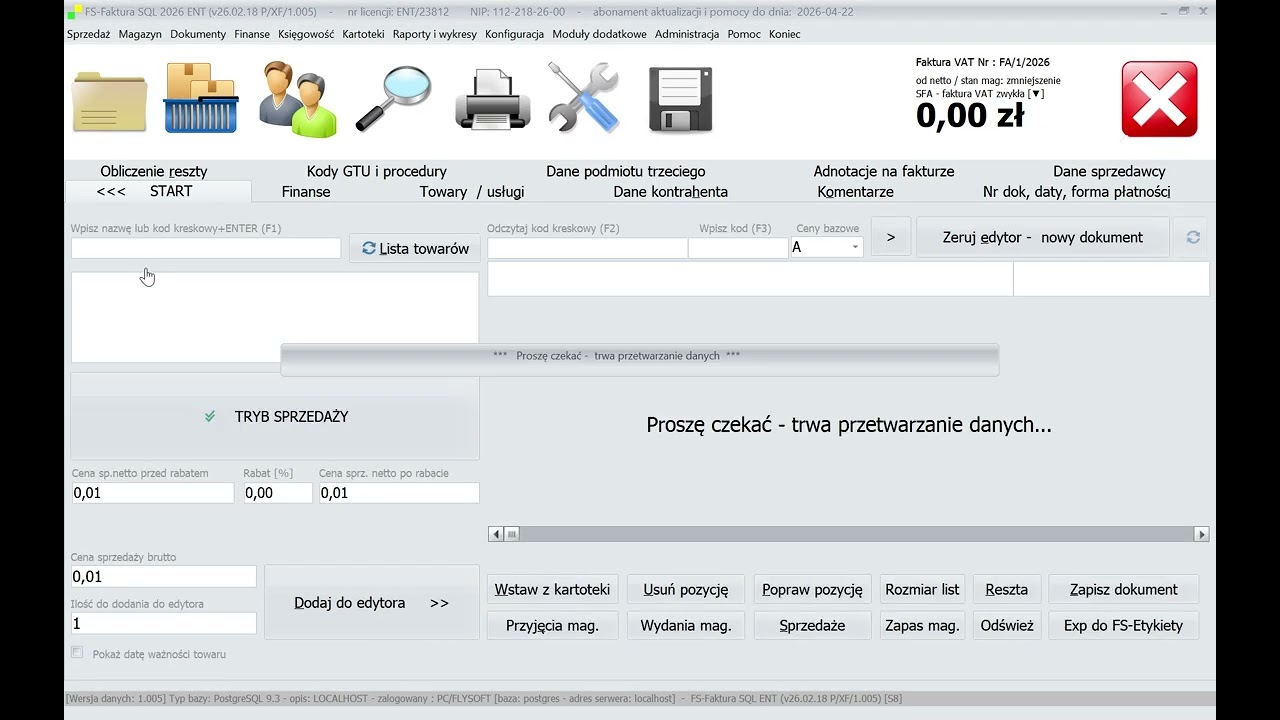Click Zeruj edytor - nowy dokument button
Viewport: 1280px width, 720px height.
point(1042,237)
